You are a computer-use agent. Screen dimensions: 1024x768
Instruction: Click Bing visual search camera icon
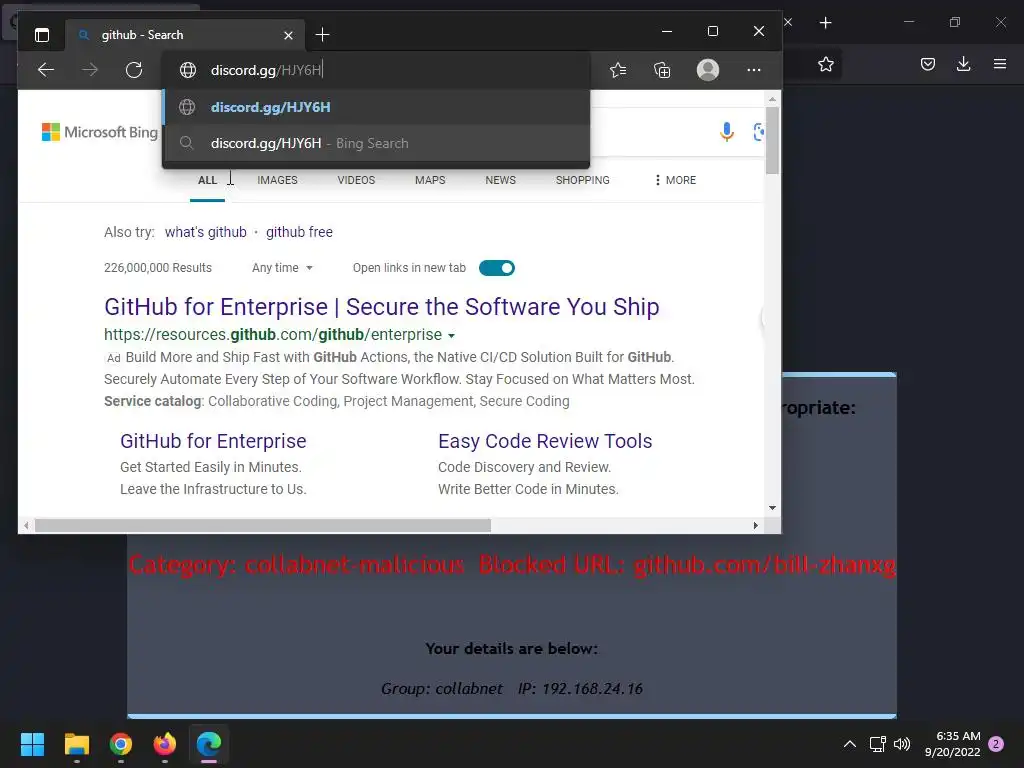(758, 132)
